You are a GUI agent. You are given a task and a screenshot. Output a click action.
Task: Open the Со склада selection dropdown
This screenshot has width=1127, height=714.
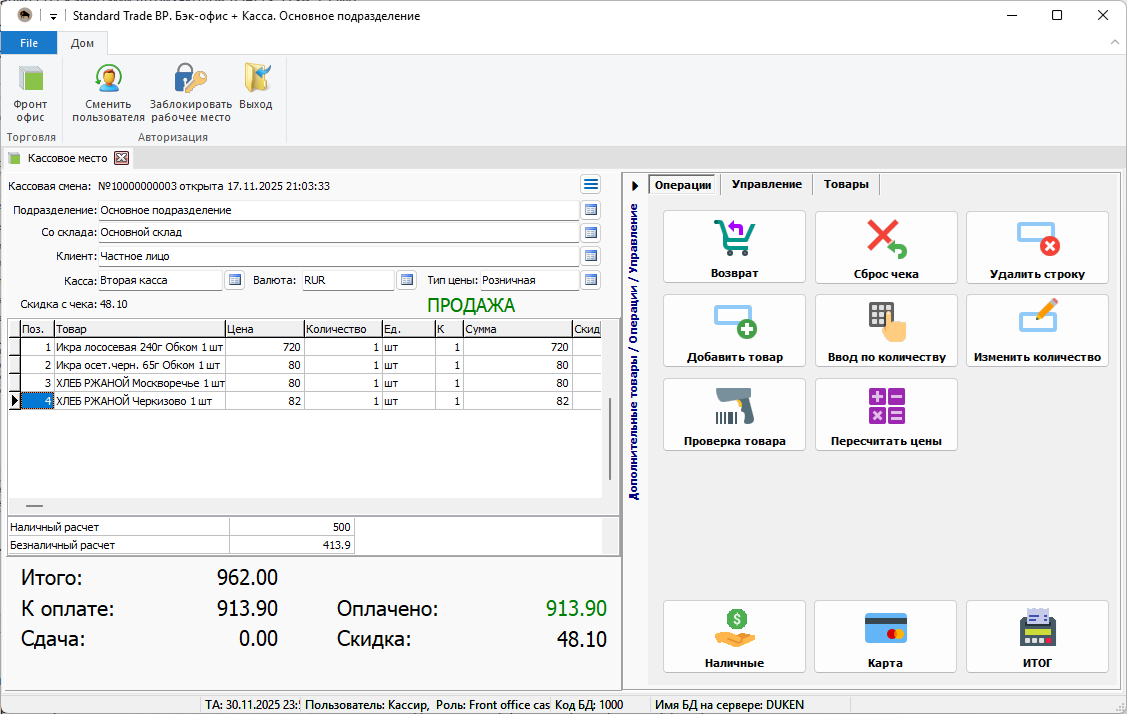tap(591, 232)
